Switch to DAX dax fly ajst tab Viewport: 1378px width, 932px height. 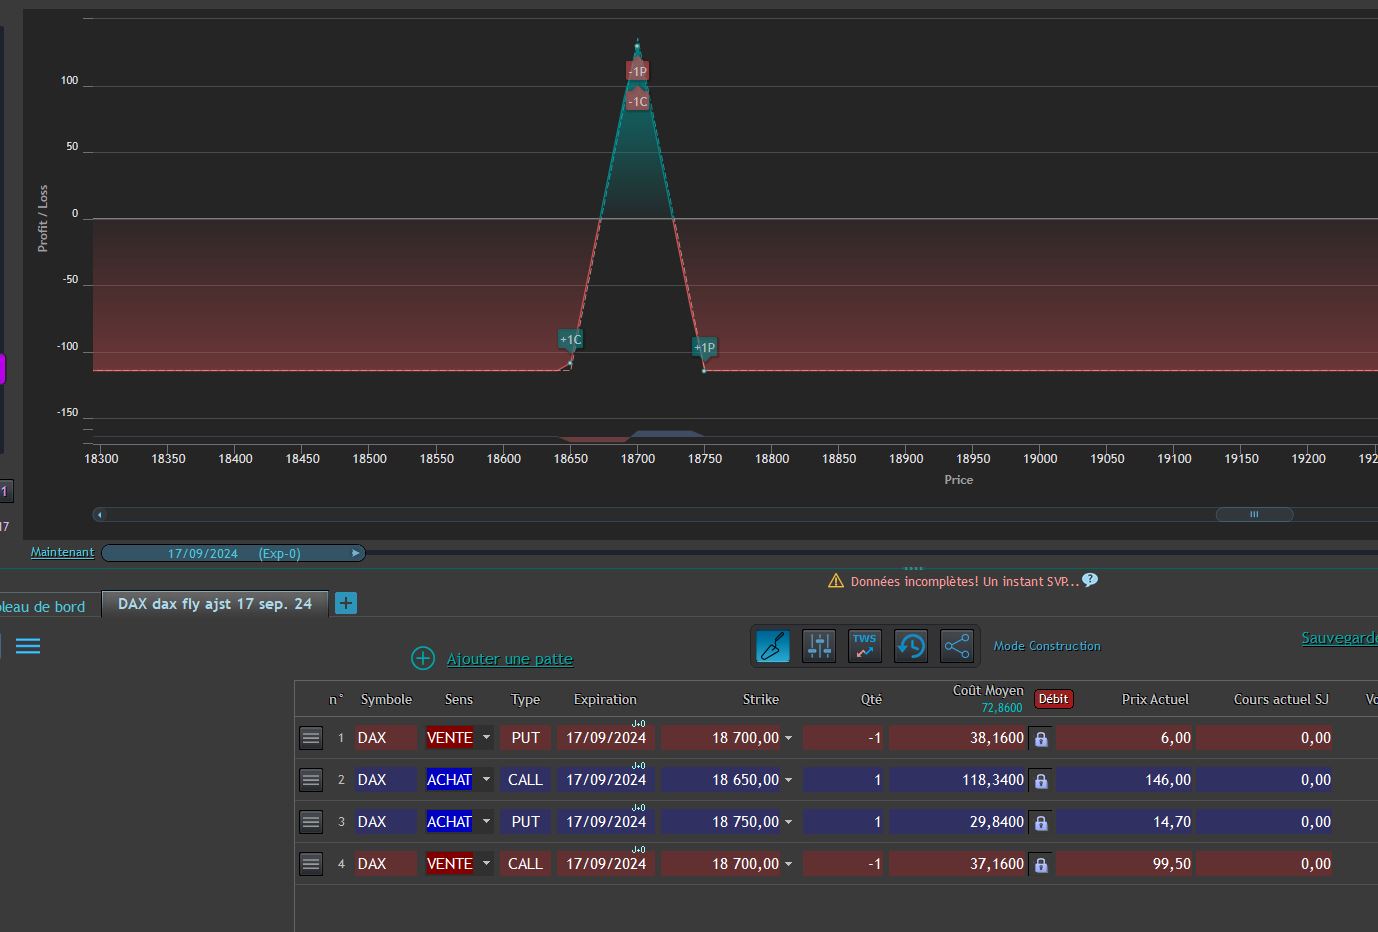[215, 604]
